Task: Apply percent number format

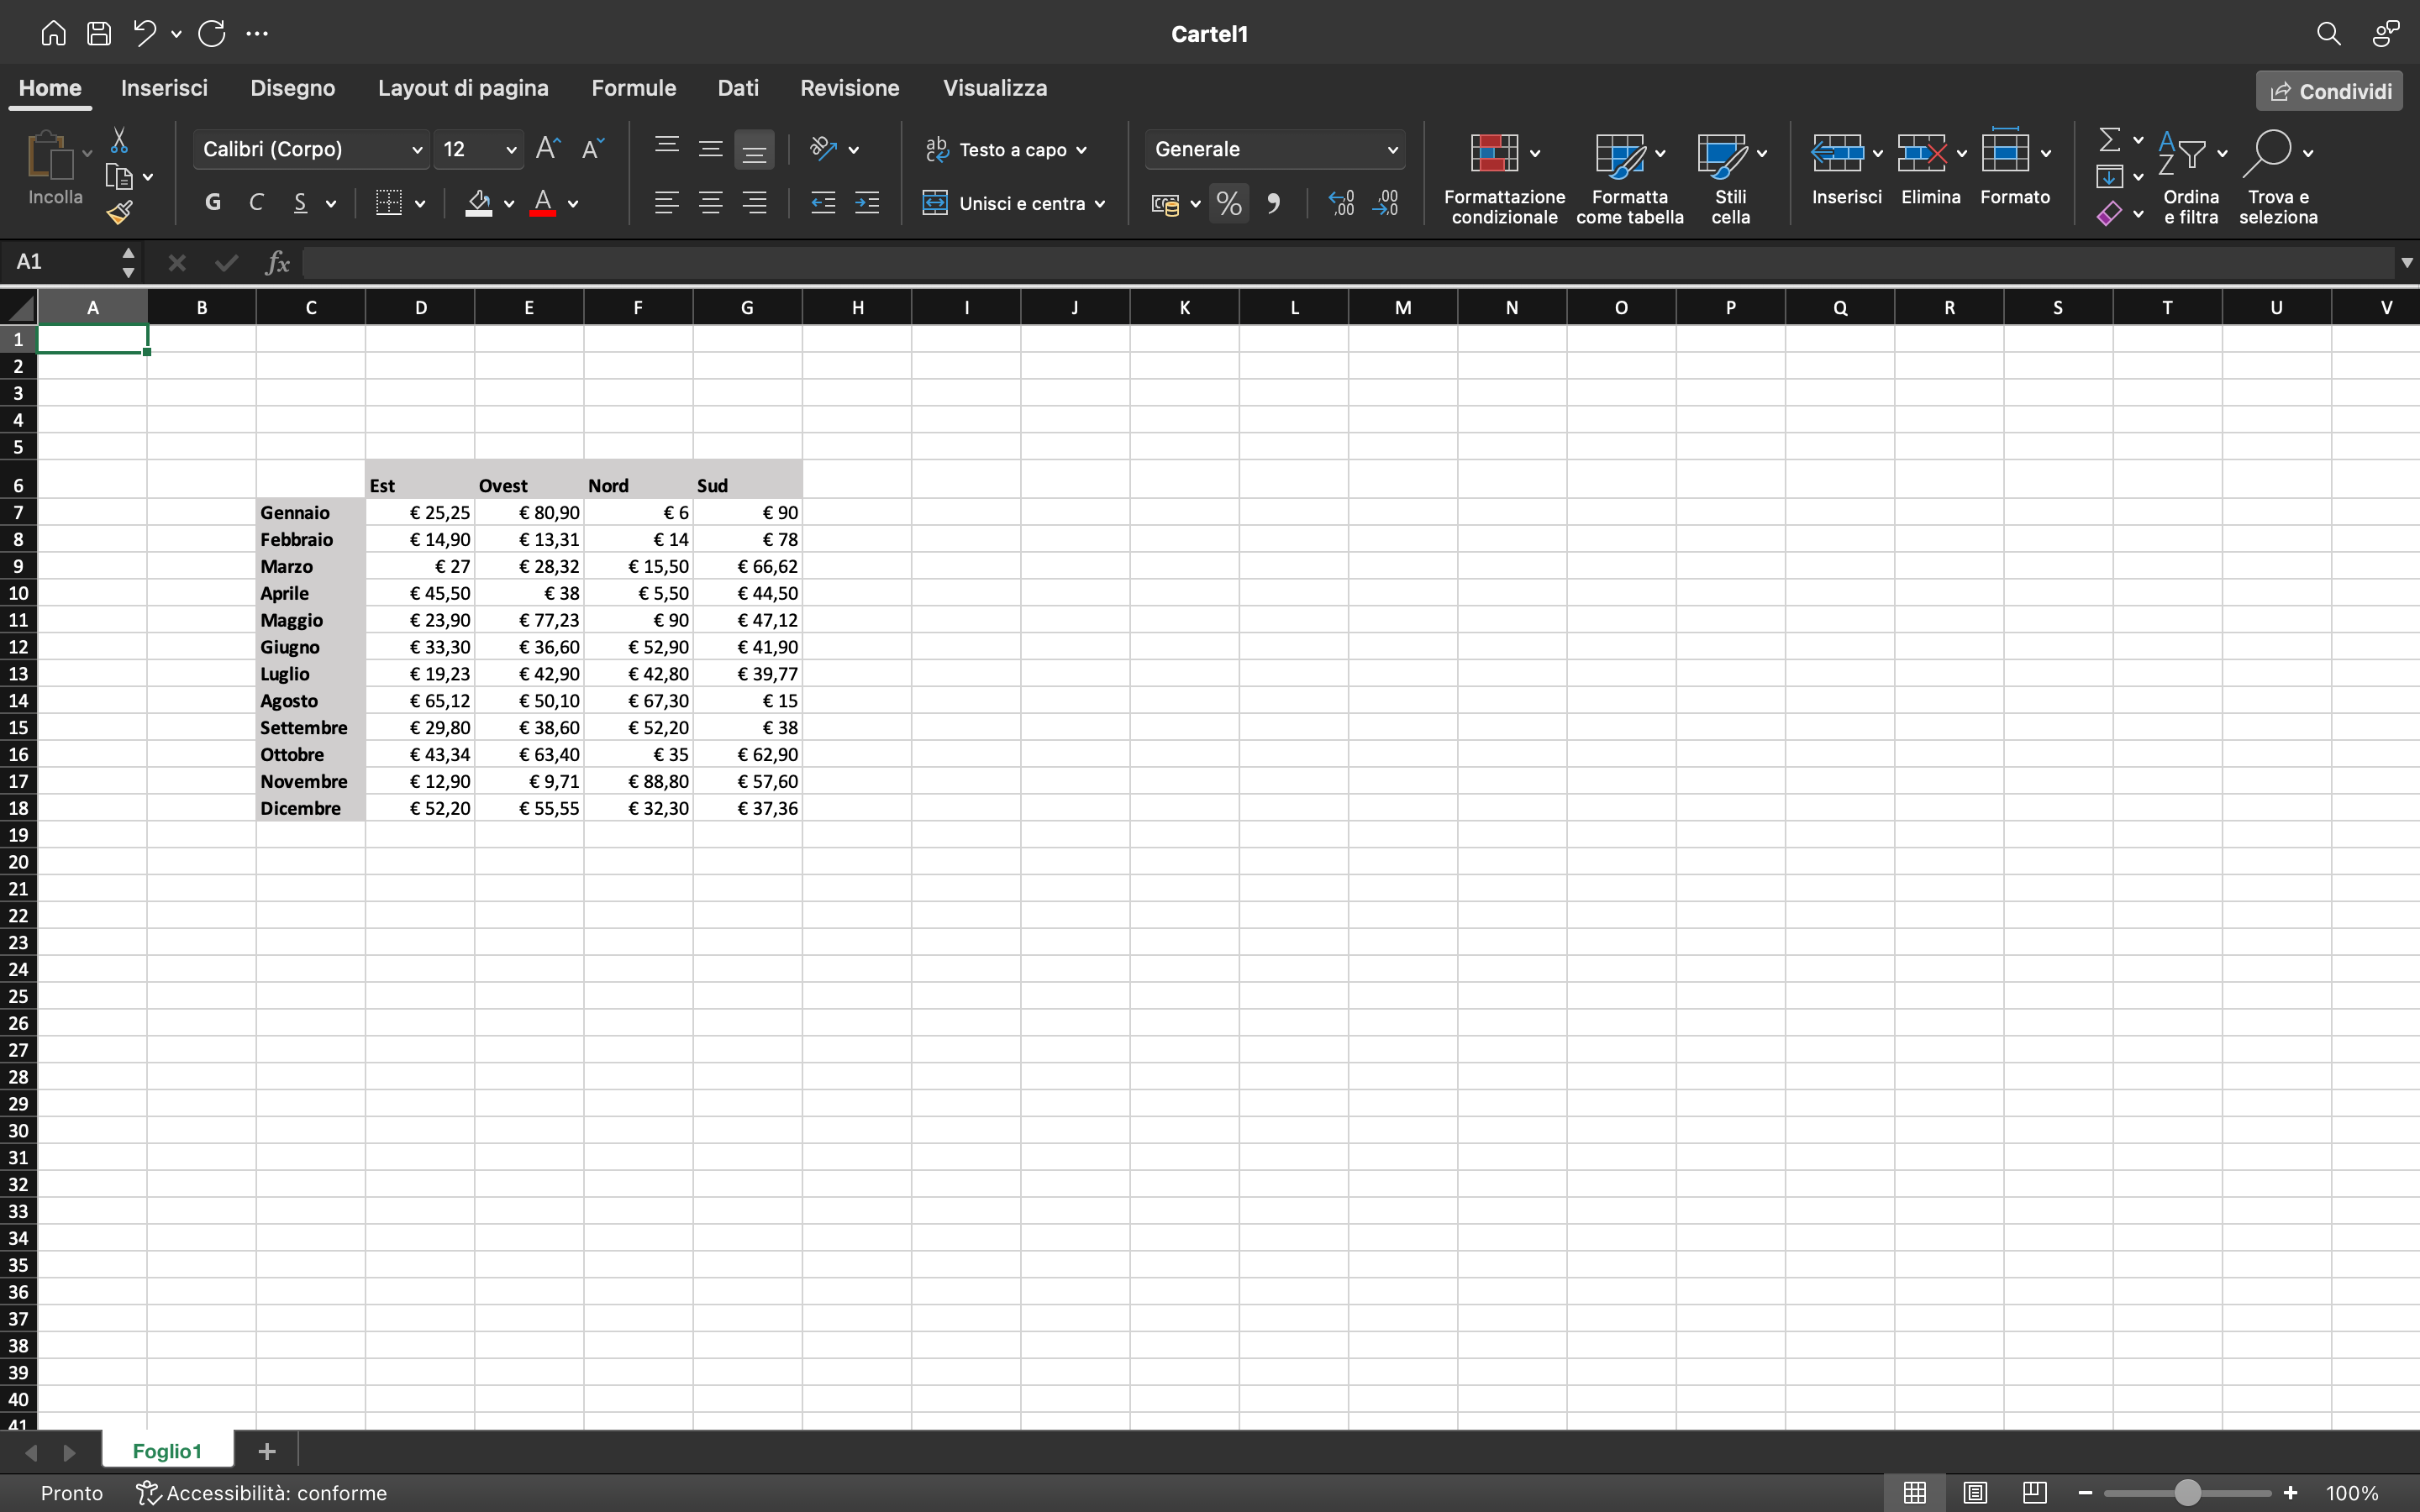Action: 1229,203
